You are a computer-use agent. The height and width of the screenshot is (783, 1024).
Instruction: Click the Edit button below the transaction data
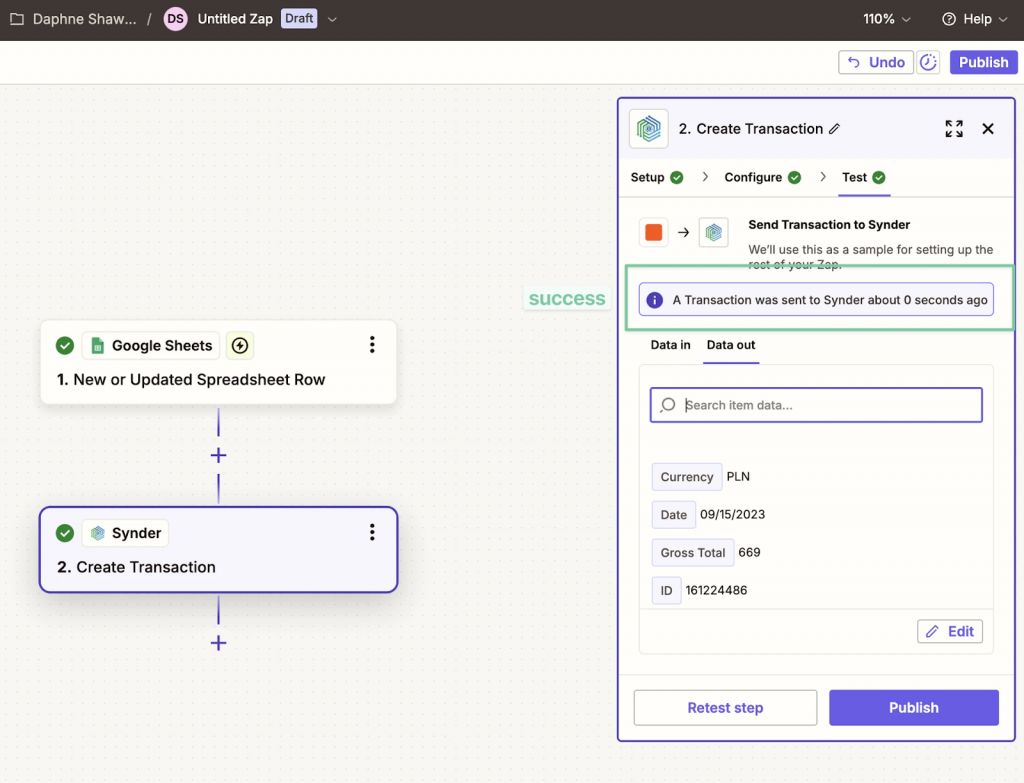tap(948, 631)
